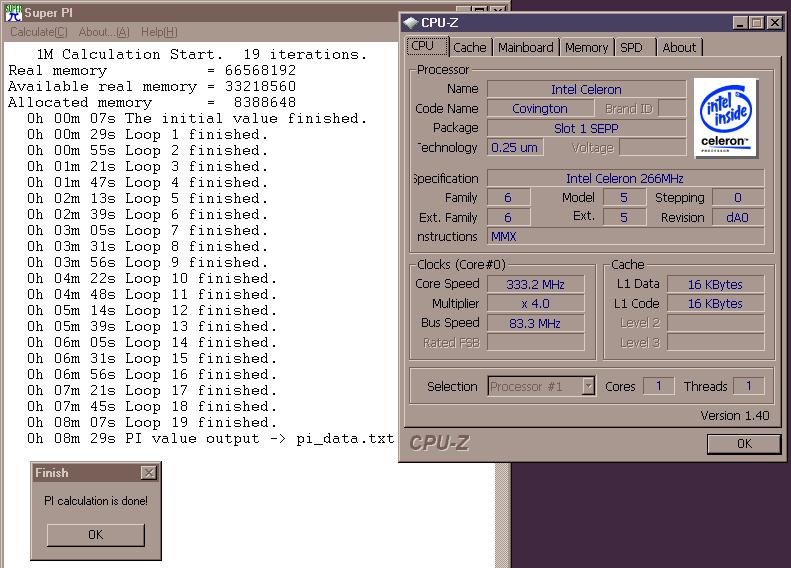Minimize the CPU-Z window
Image resolution: width=791 pixels, height=568 pixels.
[x=740, y=23]
